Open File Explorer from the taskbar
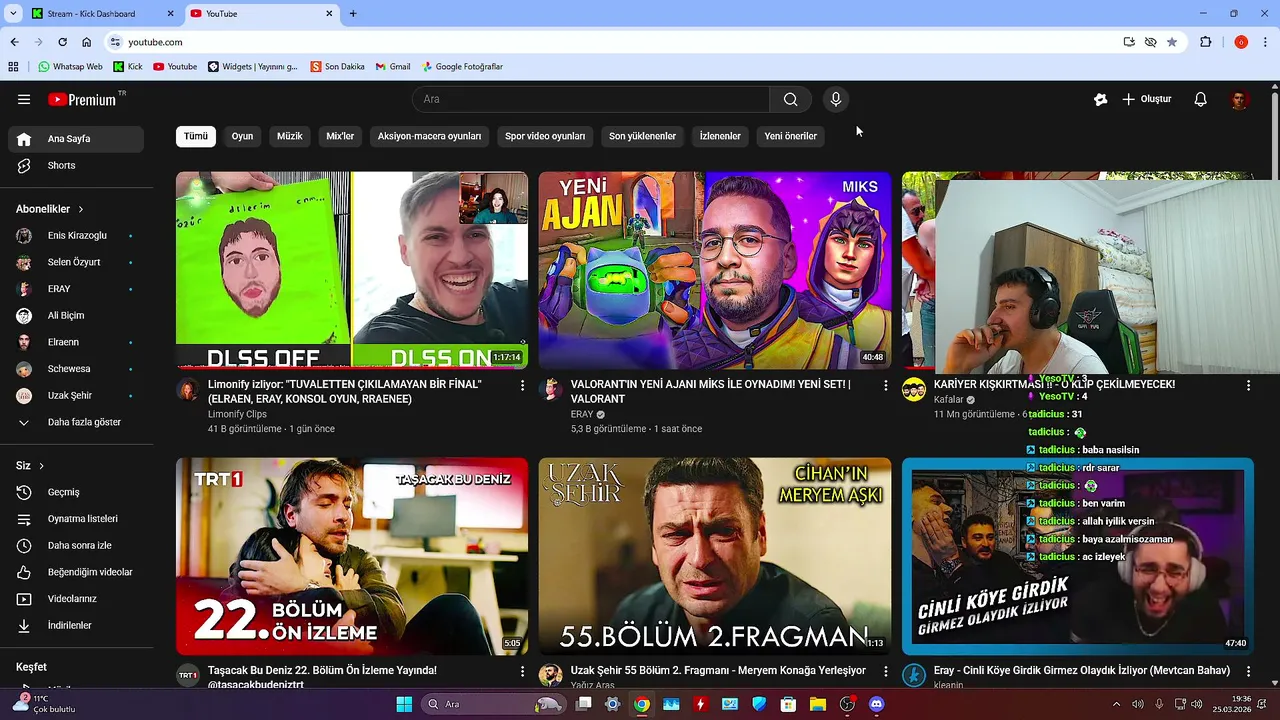This screenshot has width=1280, height=720. 818,704
